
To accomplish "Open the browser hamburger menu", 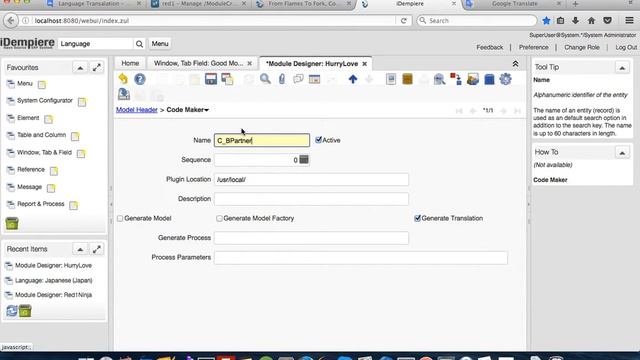I will click(629, 20).
